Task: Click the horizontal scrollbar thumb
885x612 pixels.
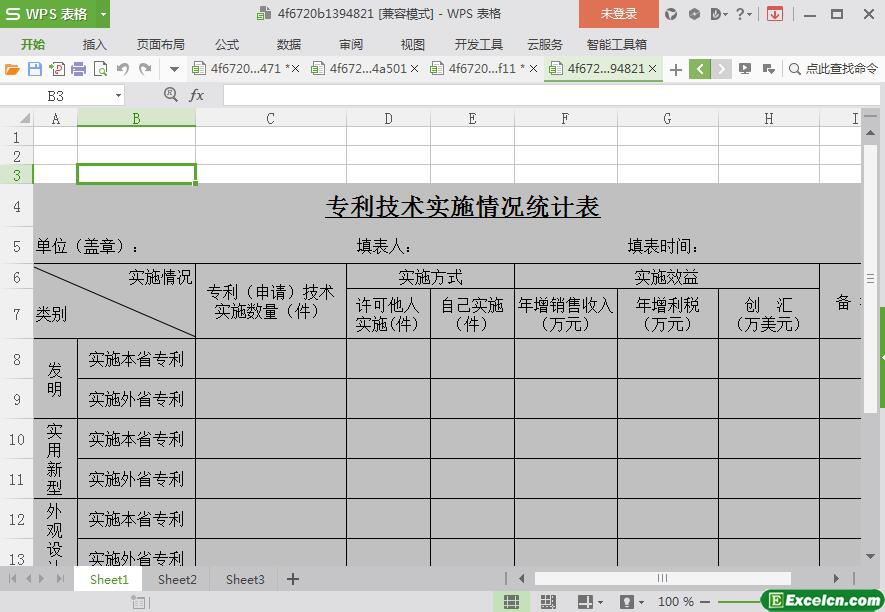Action: click(662, 578)
